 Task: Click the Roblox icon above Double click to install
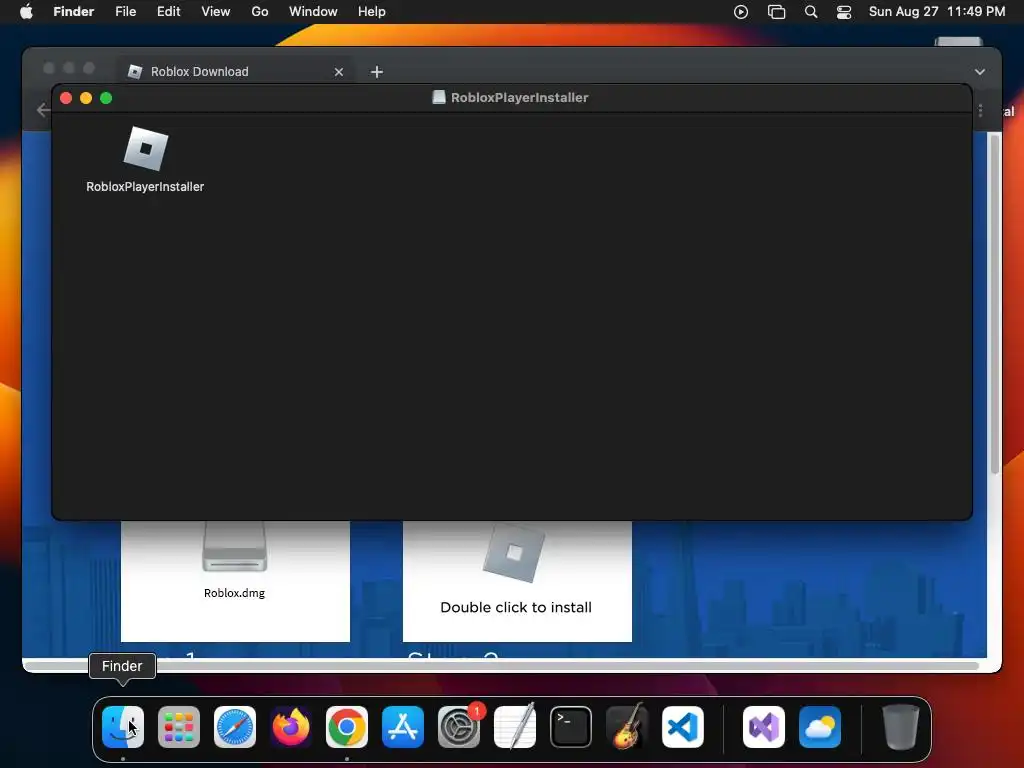[514, 552]
